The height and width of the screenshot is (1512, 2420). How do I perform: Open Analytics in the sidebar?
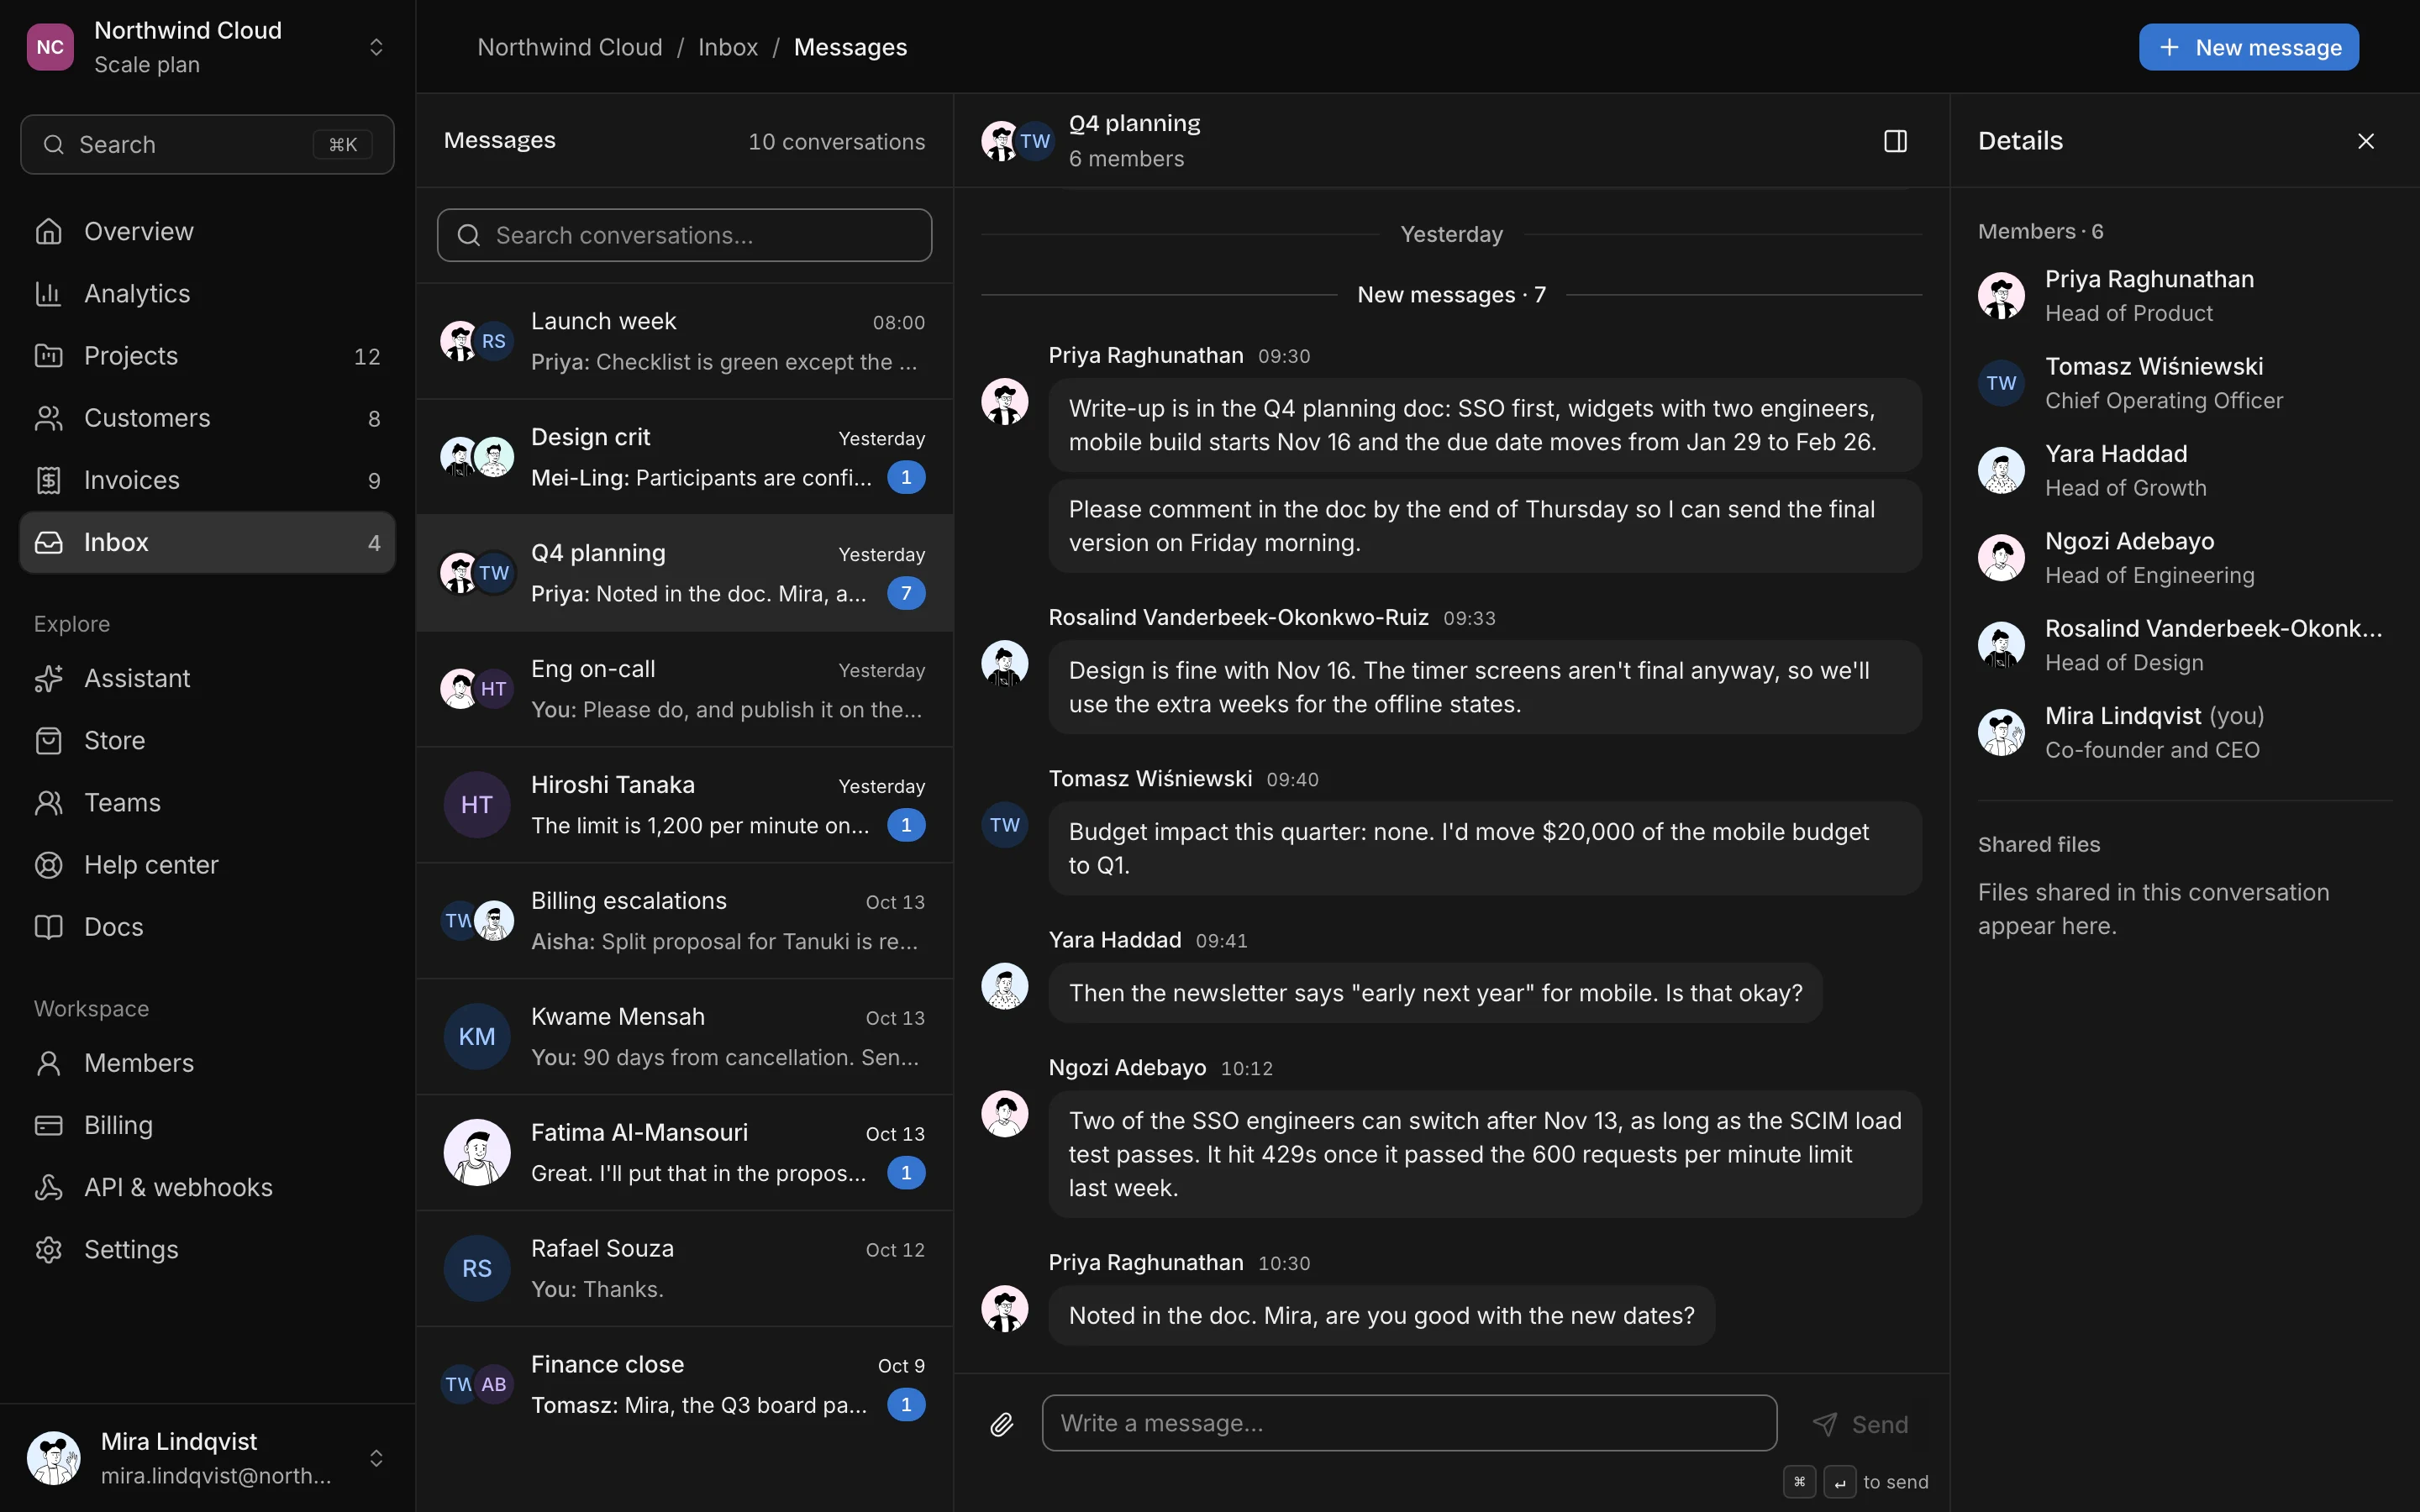[207, 293]
